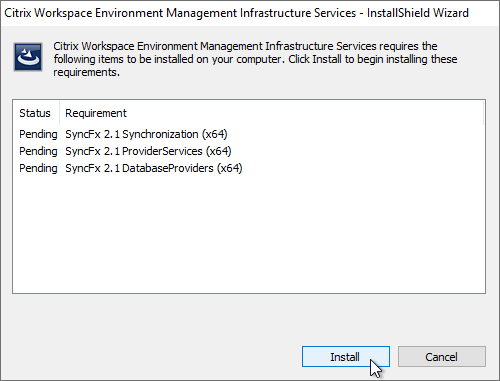500x381 pixels.
Task: Click "InstallShield Wizard" text in the title
Action: pyautogui.click(x=418, y=13)
